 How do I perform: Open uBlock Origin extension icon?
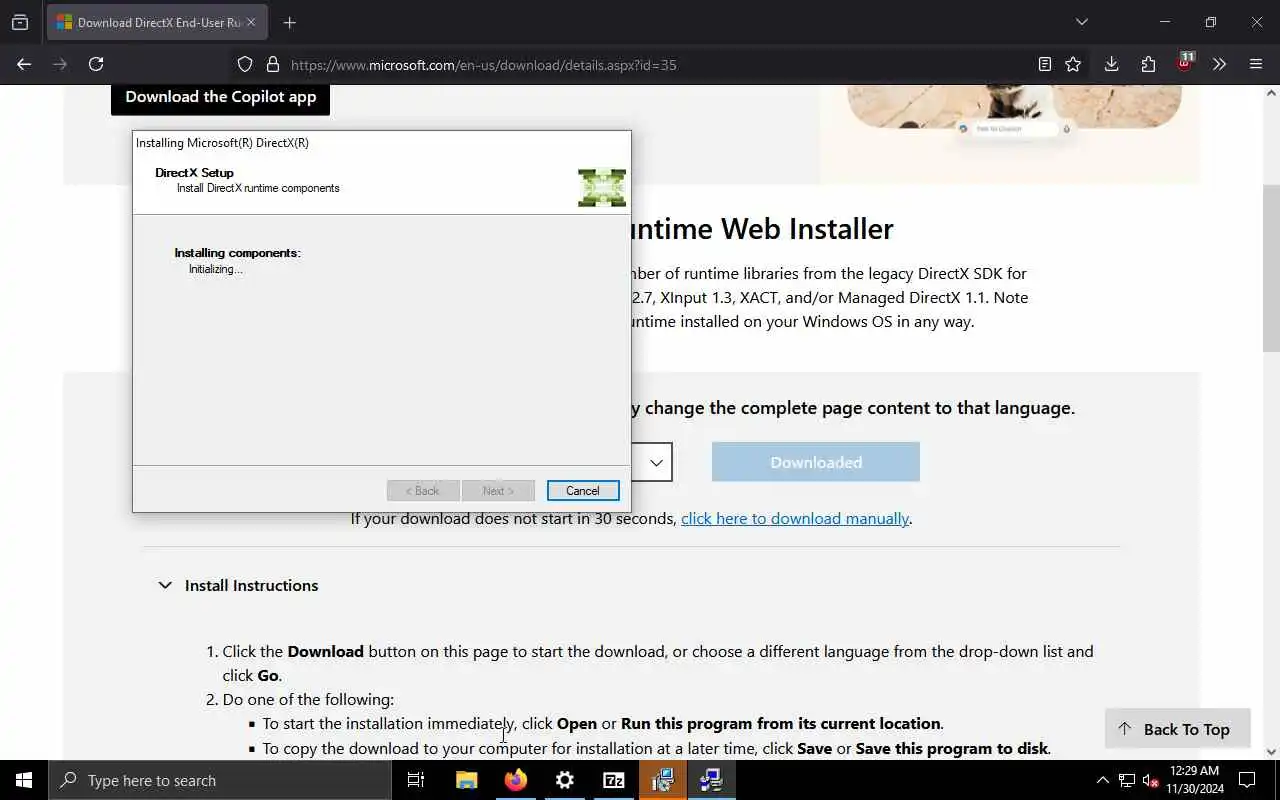click(x=1185, y=62)
